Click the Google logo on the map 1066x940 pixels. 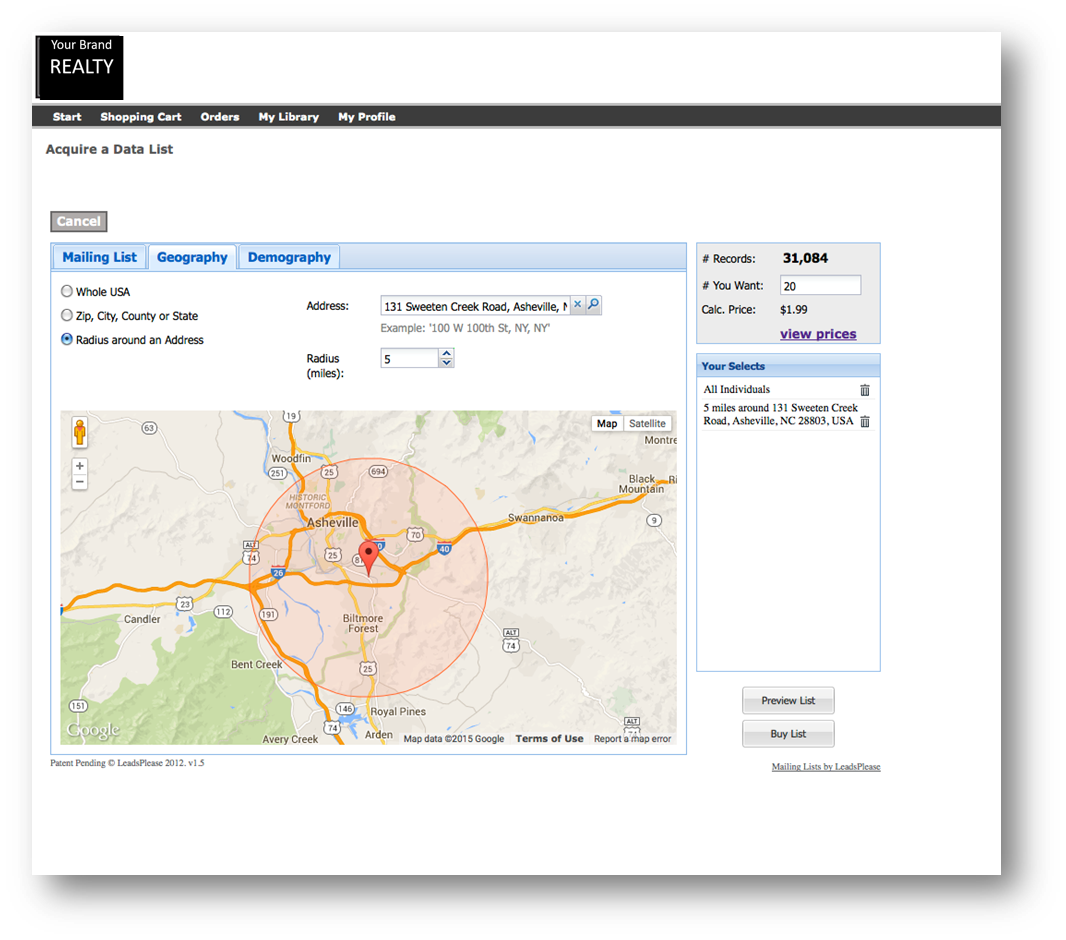pyautogui.click(x=93, y=731)
